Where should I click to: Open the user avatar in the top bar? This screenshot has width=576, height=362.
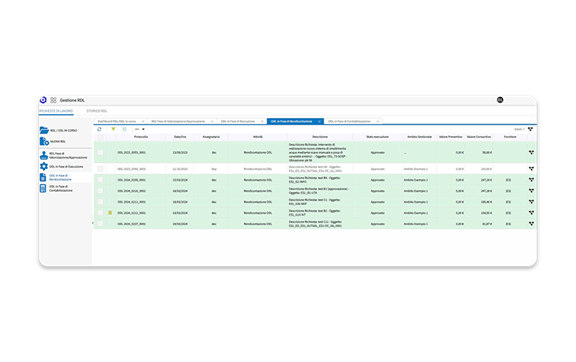click(x=500, y=100)
